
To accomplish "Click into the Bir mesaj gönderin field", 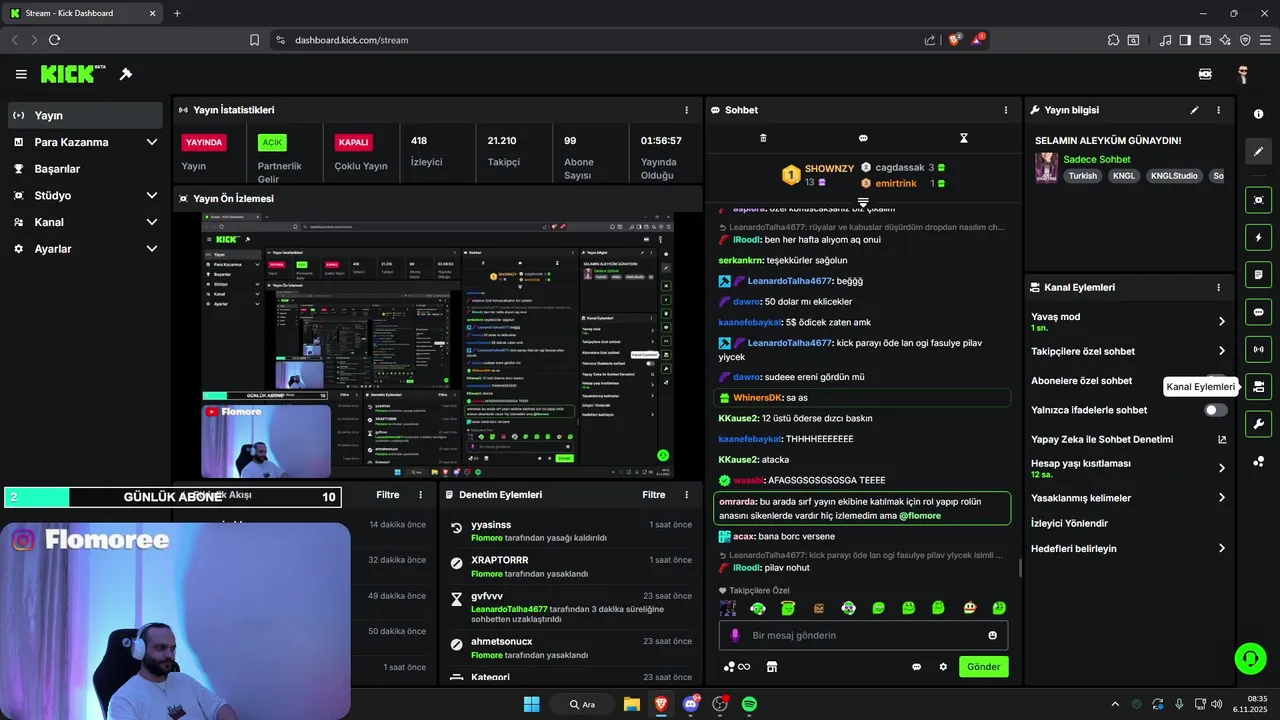I will (x=863, y=635).
